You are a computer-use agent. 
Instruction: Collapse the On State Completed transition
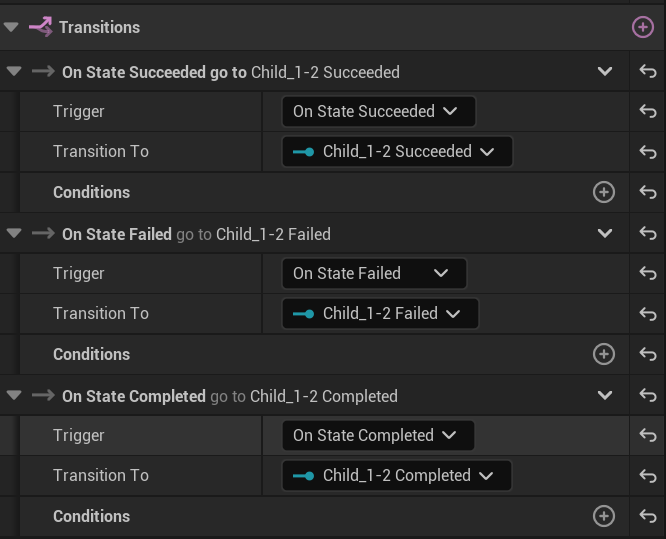pos(14,396)
